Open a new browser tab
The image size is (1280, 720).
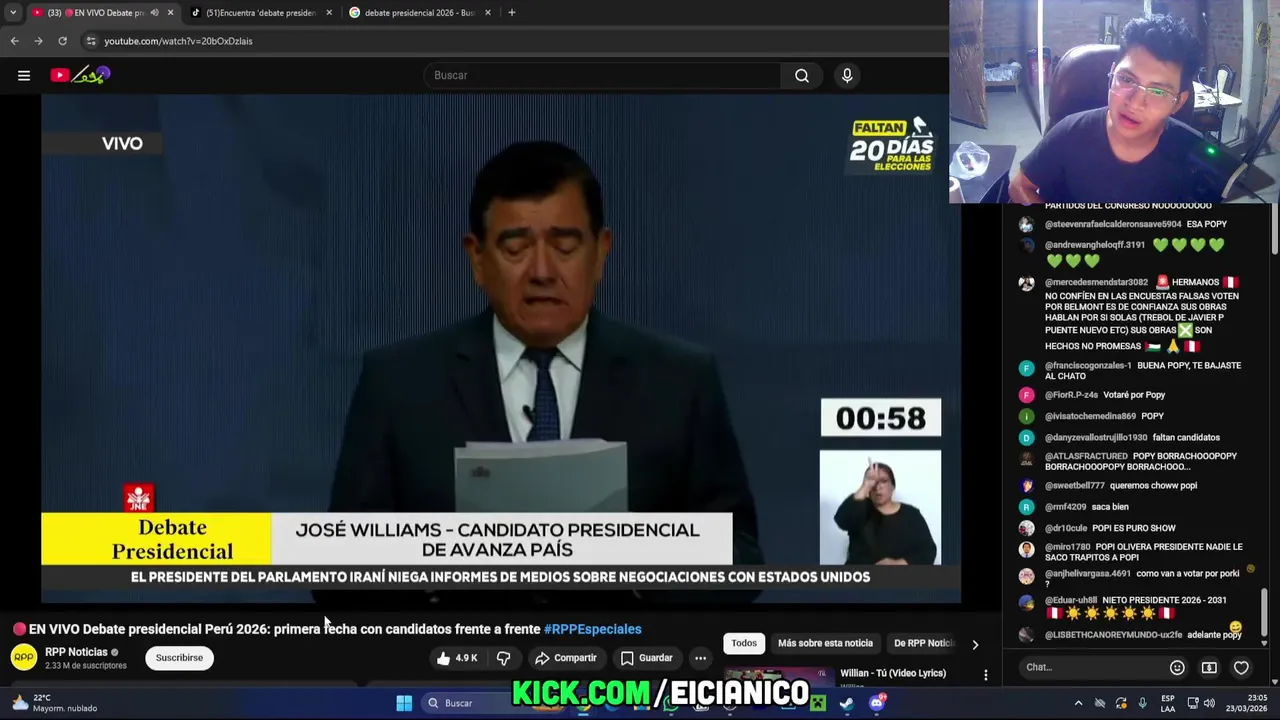511,12
